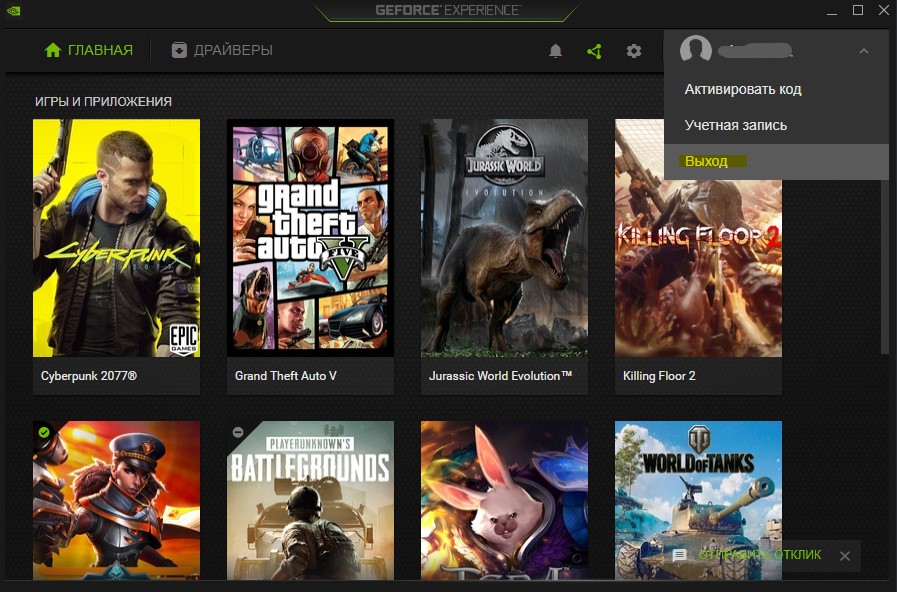Screen dimensions: 897x592
Task: Click the green optimized checkmark badge
Action: click(44, 432)
